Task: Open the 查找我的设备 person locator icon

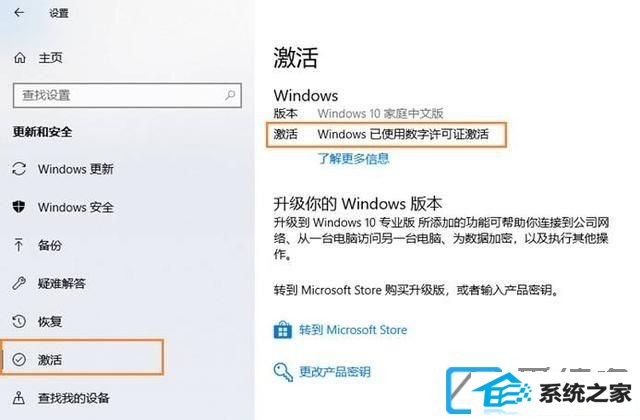Action: (x=19, y=398)
